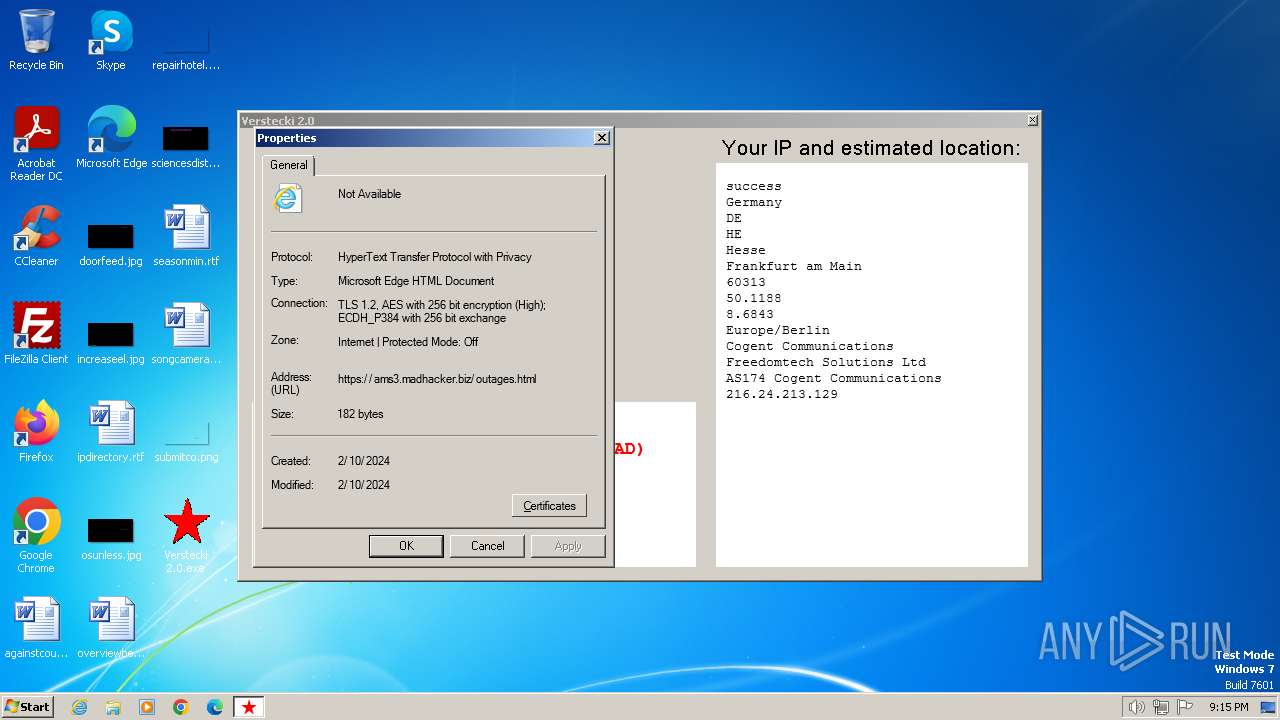Launch Microsoft Edge desktop shortcut
1280x720 pixels.
click(111, 137)
